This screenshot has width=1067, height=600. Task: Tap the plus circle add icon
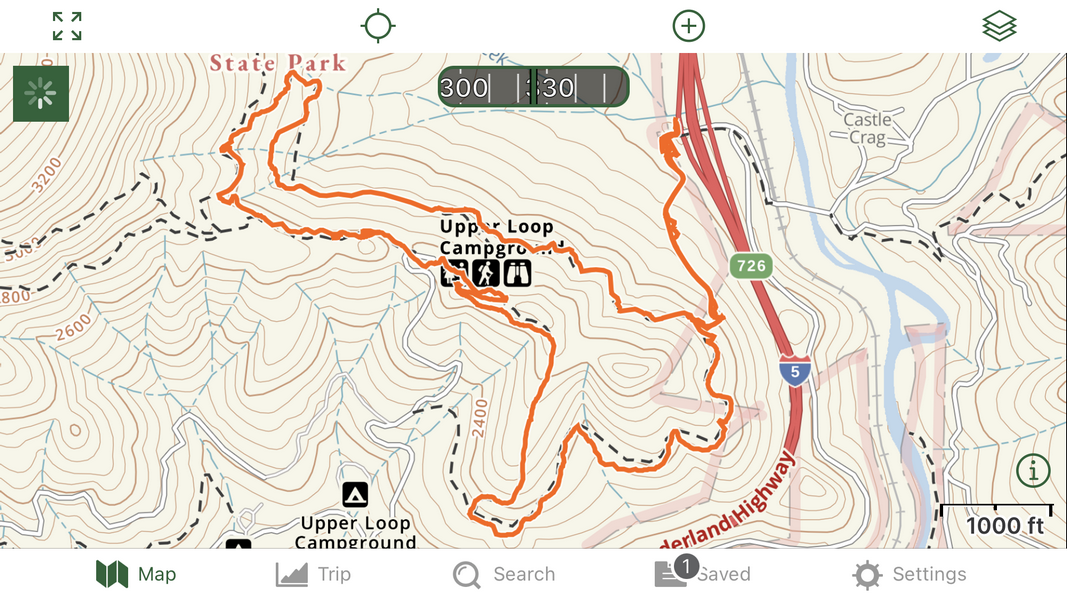coord(689,26)
